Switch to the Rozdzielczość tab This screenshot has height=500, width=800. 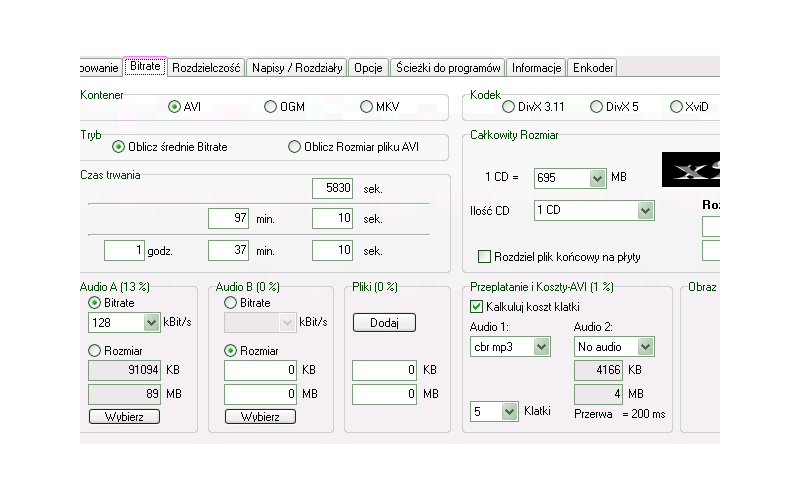206,68
